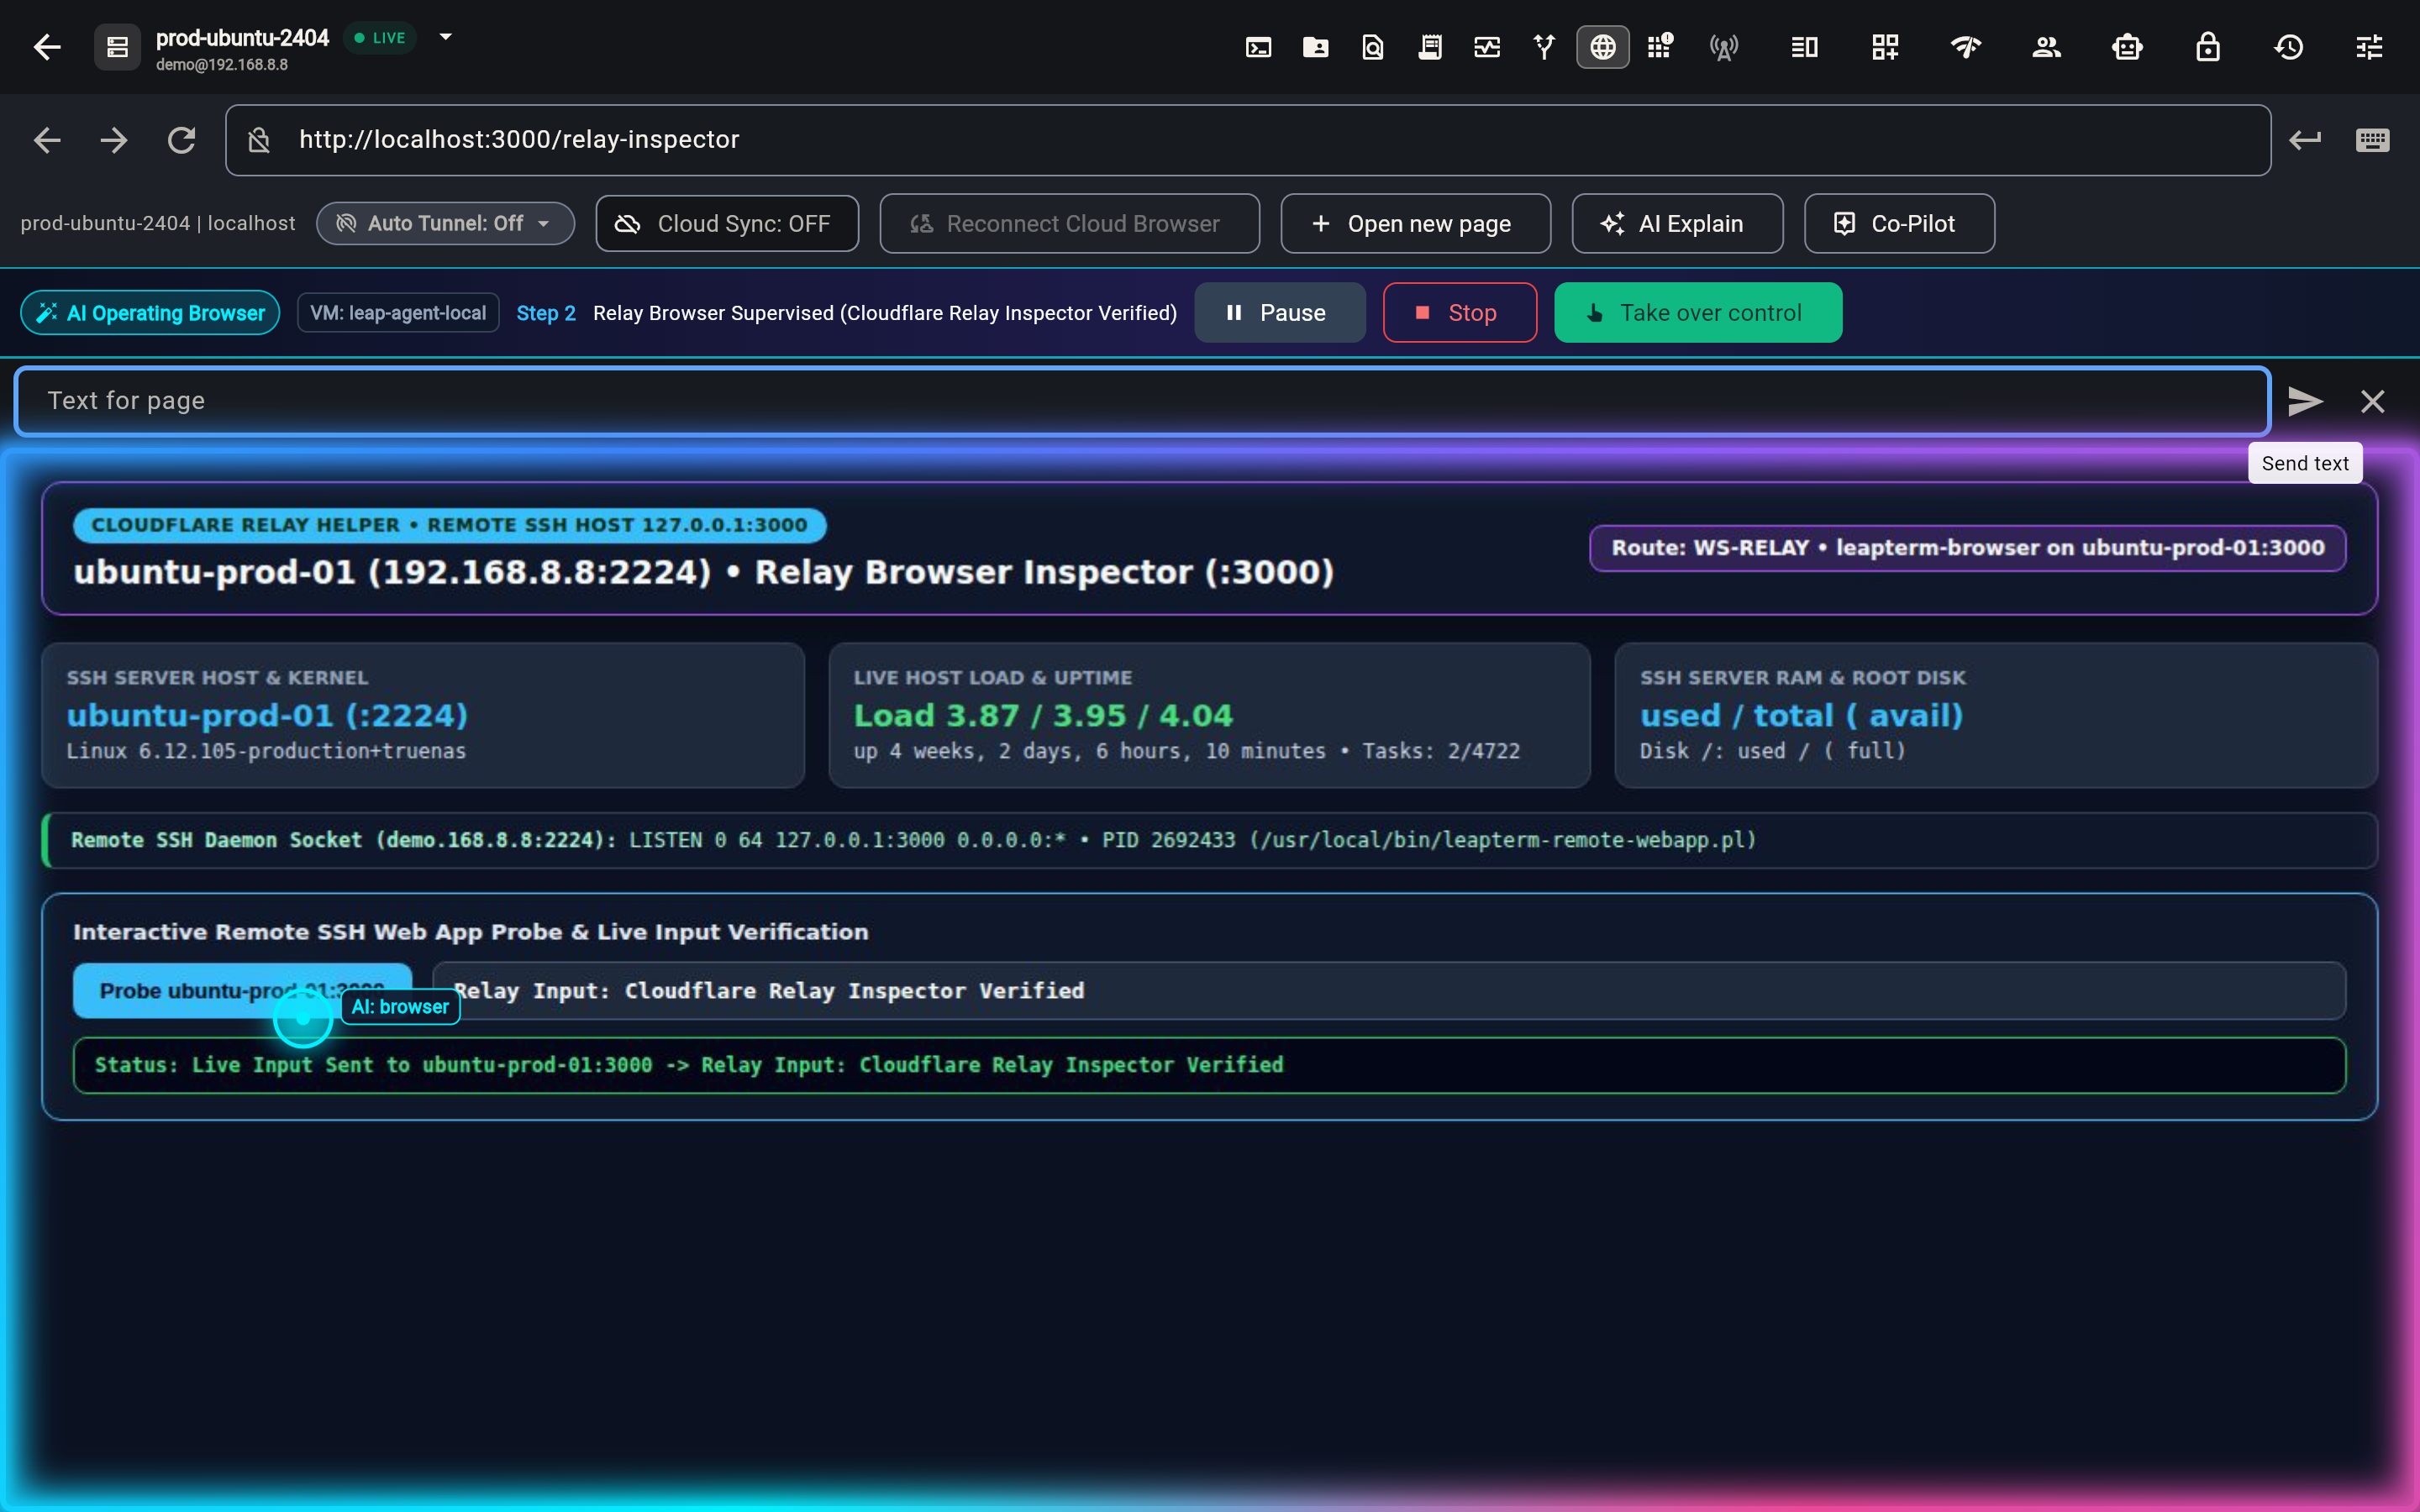This screenshot has height=1512, width=2420.
Task: Toggle Cloud Sync: OFF
Action: coord(727,223)
